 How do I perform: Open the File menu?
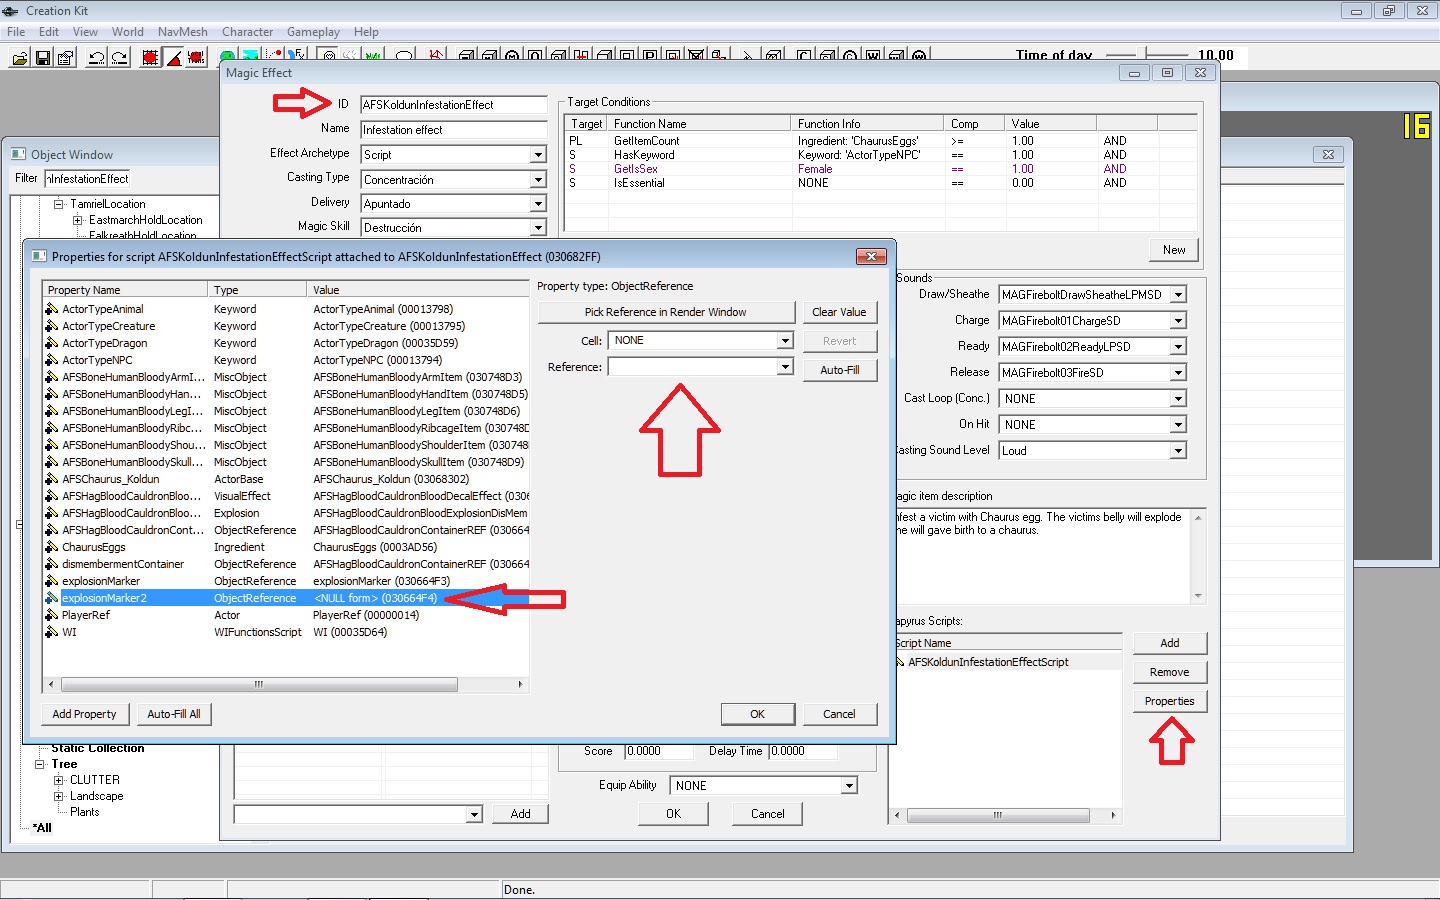click(16, 32)
